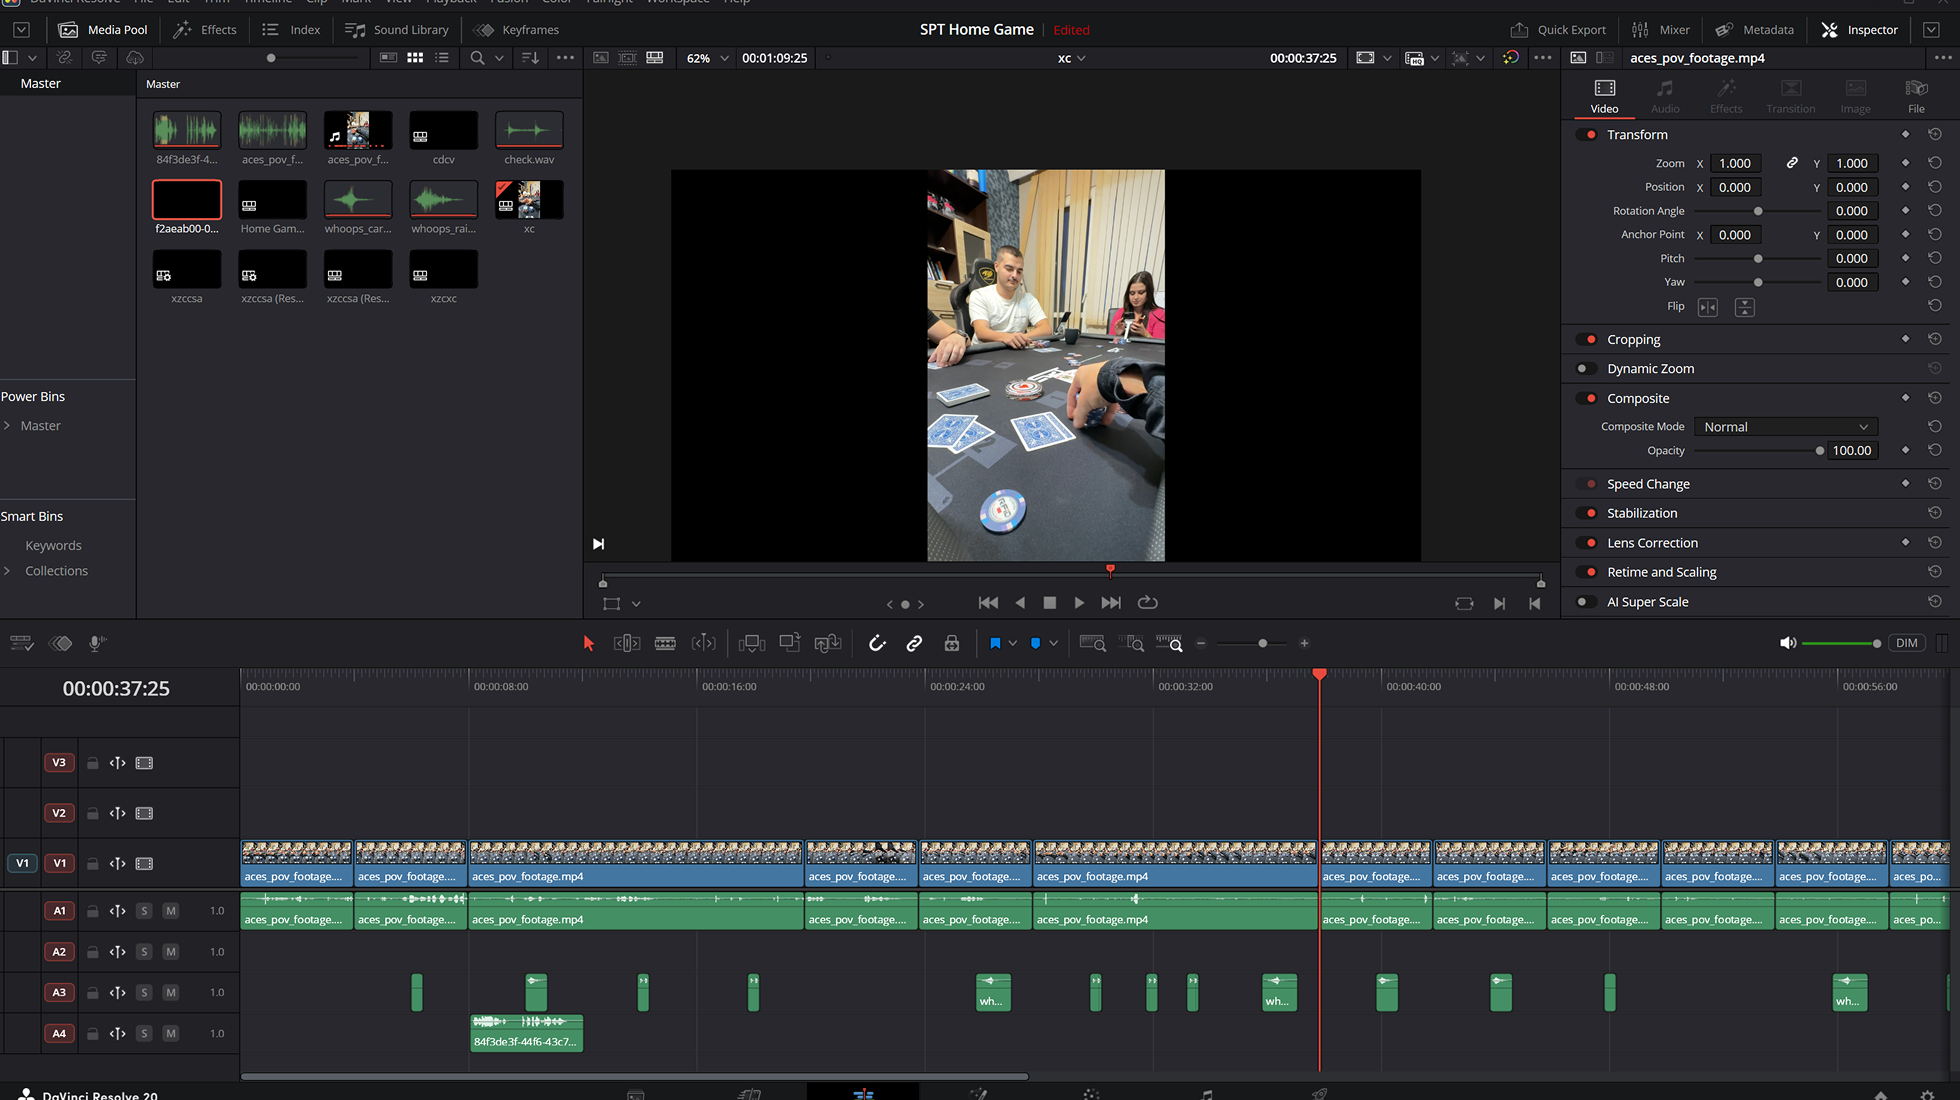This screenshot has width=1960, height=1100.
Task: Toggle timeline Snapping magnet icon
Action: (877, 643)
